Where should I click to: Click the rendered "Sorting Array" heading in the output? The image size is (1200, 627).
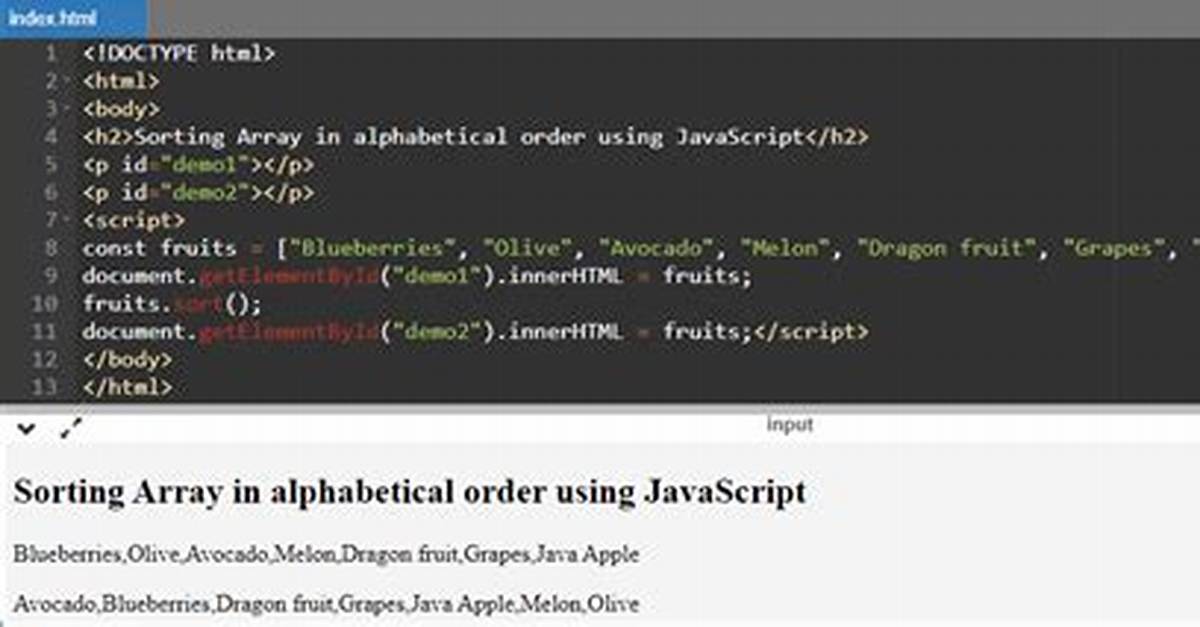(410, 492)
